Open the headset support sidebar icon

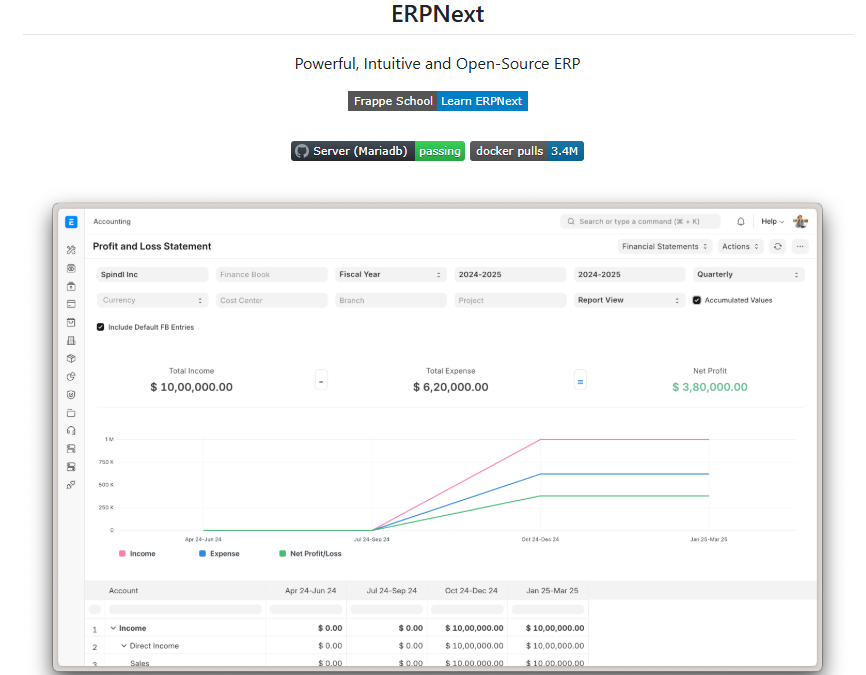pos(71,431)
